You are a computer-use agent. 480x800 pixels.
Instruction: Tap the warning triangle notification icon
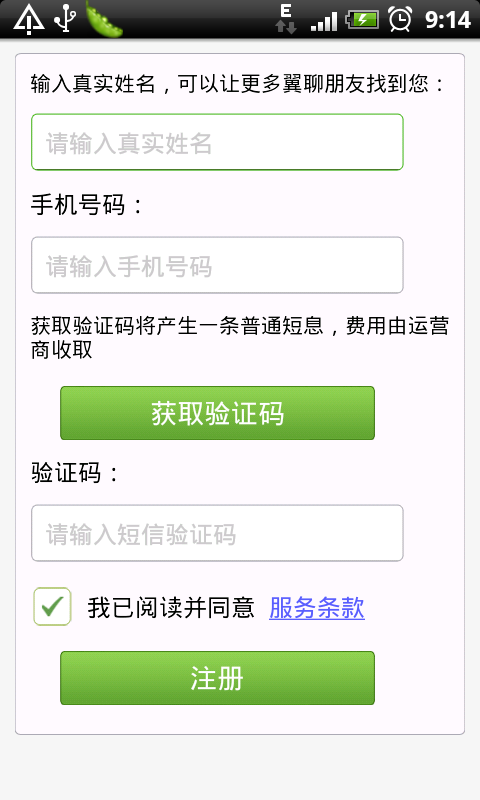tap(29, 19)
